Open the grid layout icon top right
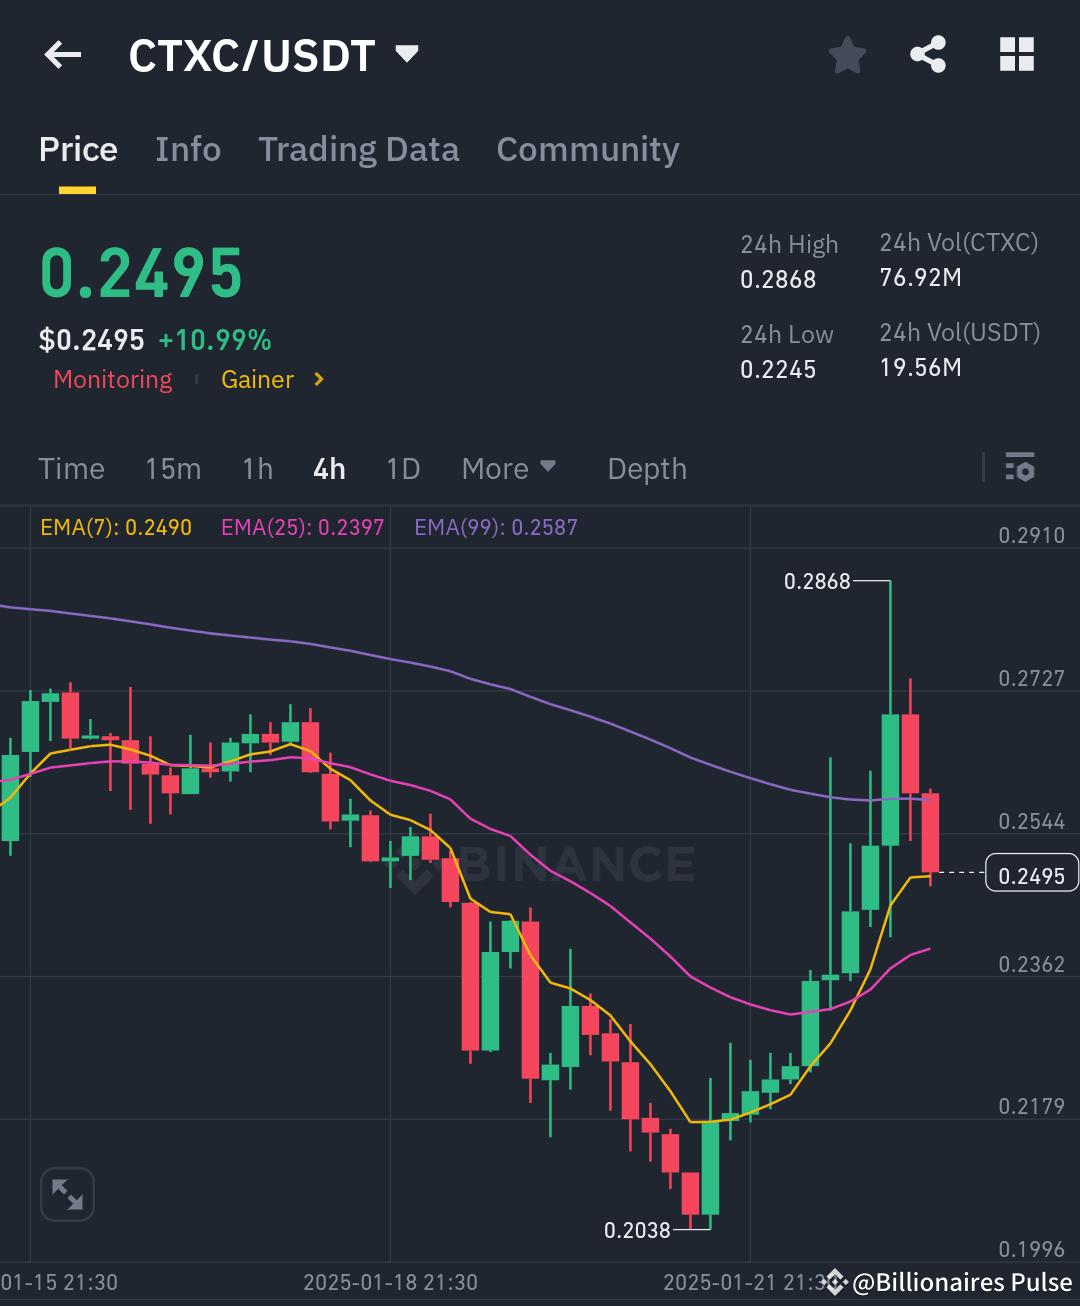This screenshot has height=1306, width=1080. click(x=1016, y=55)
